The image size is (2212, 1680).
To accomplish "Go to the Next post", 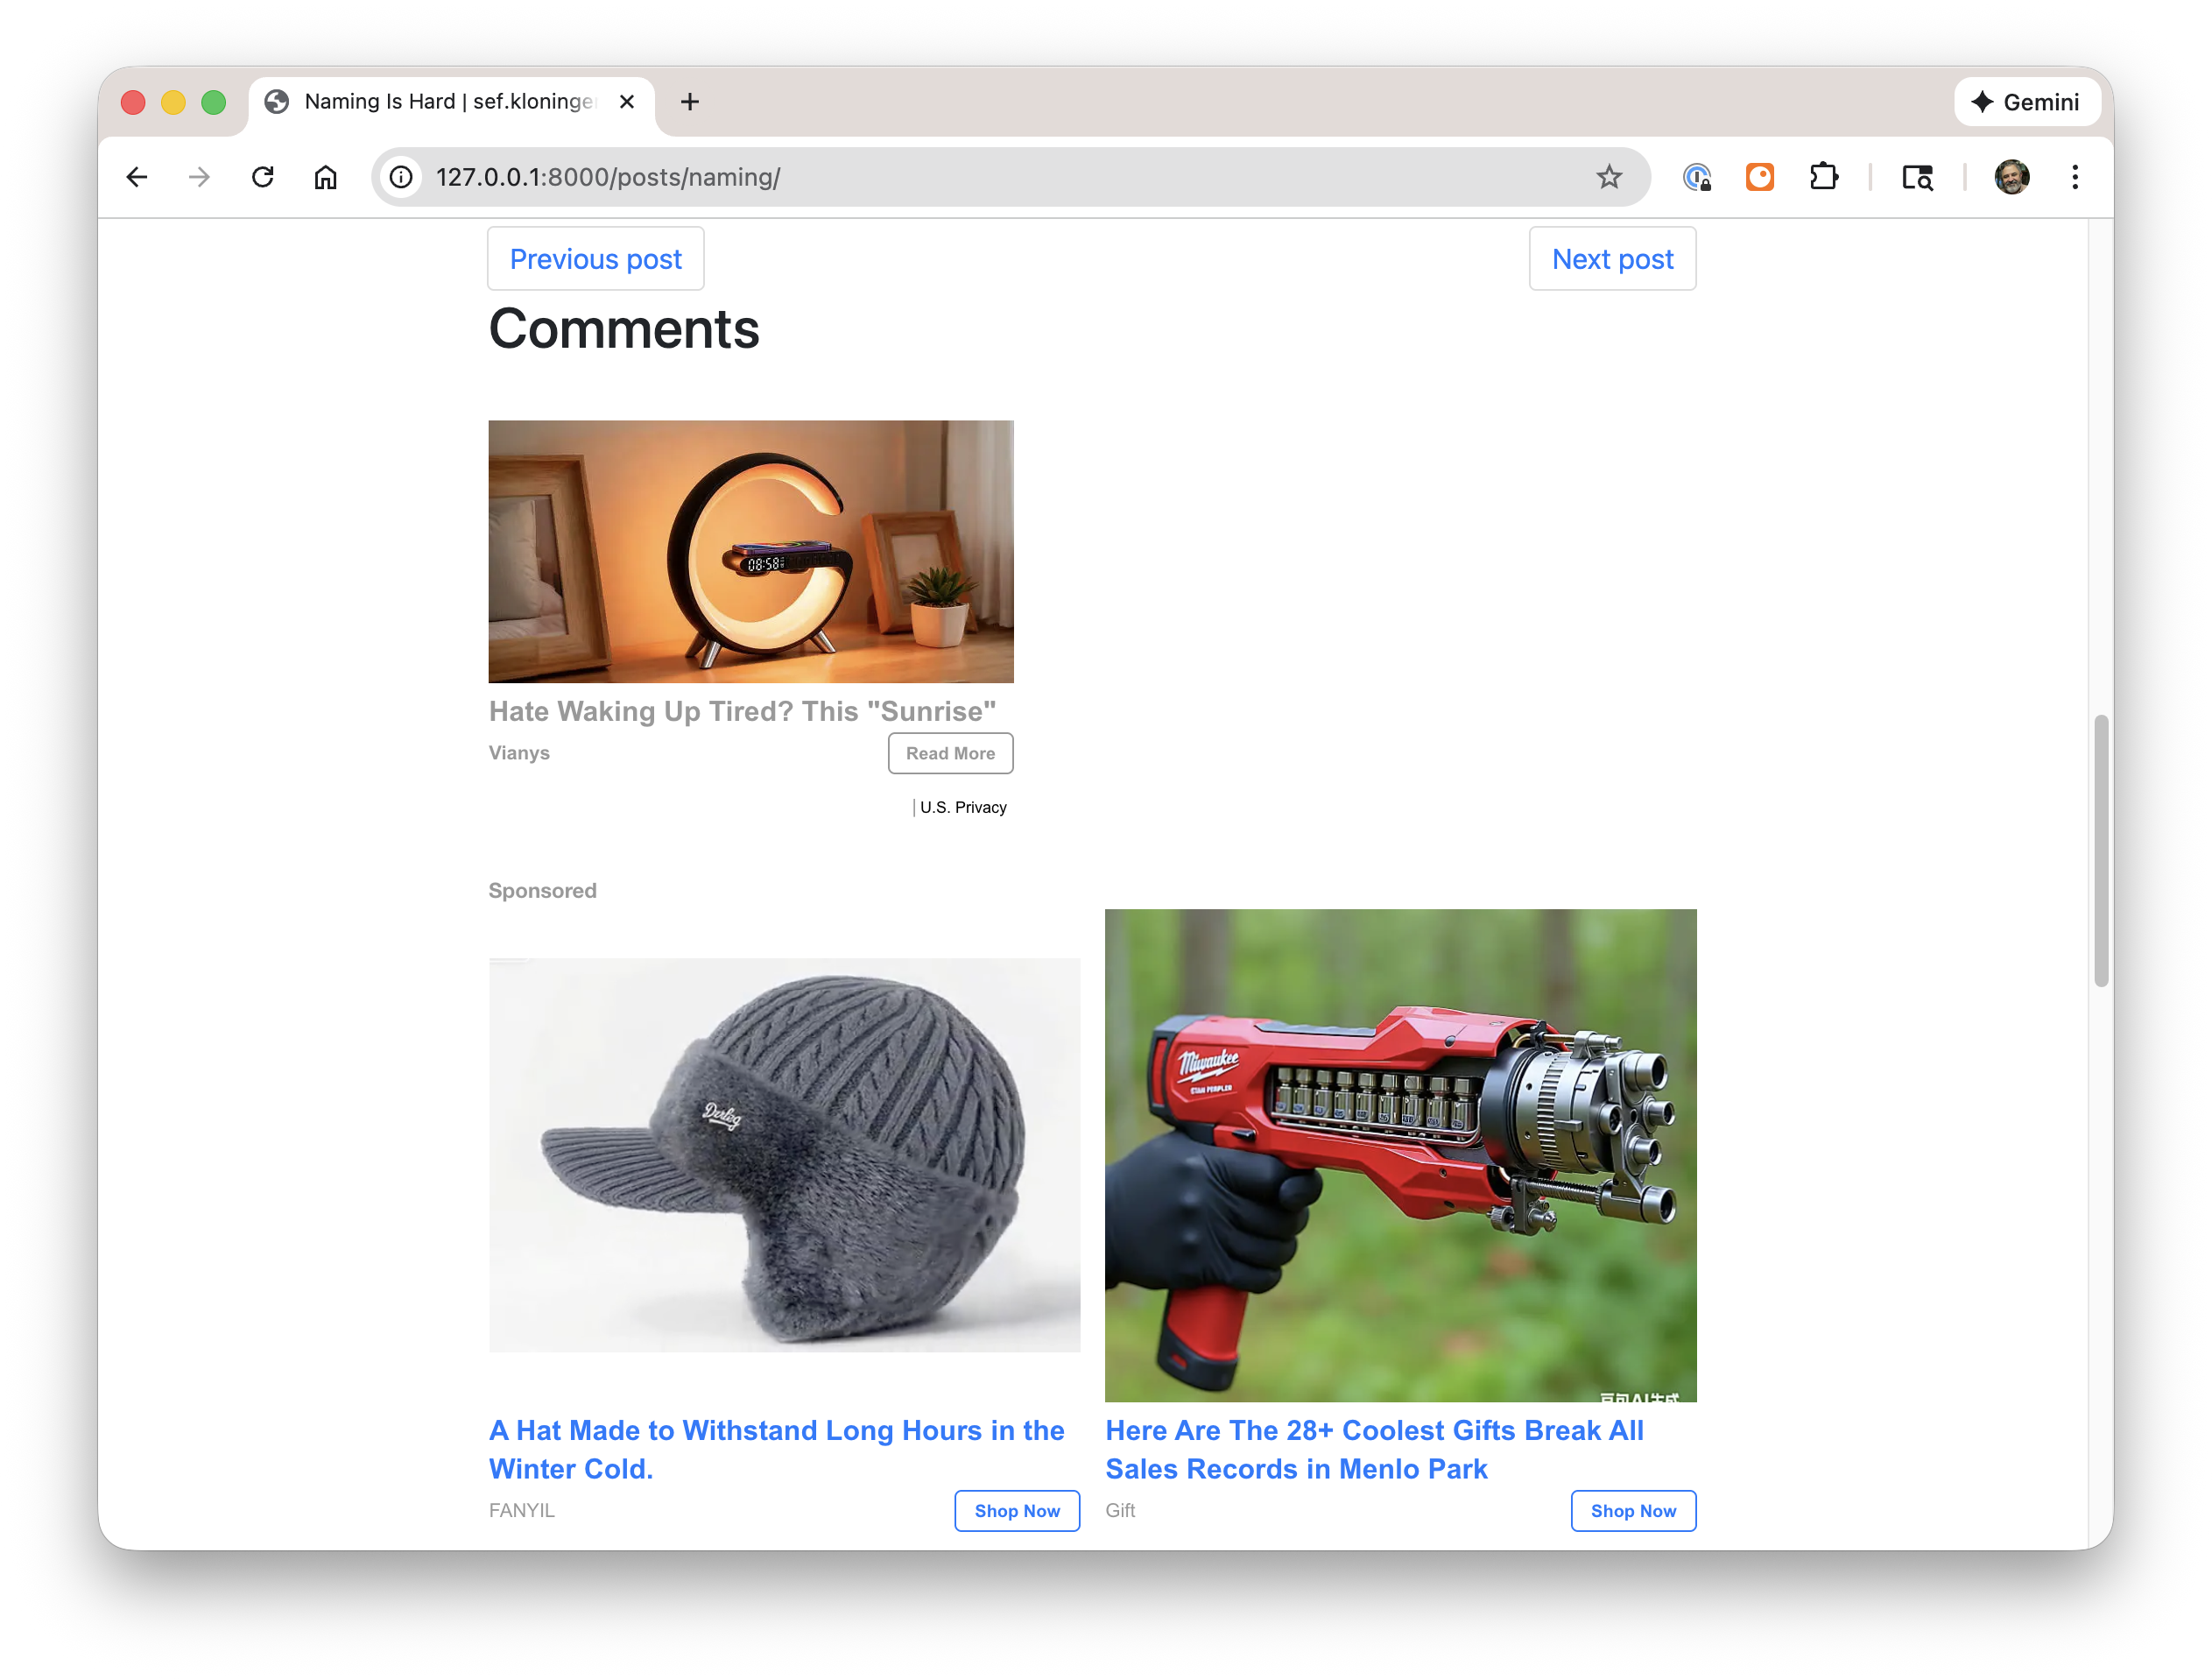I will (x=1611, y=259).
